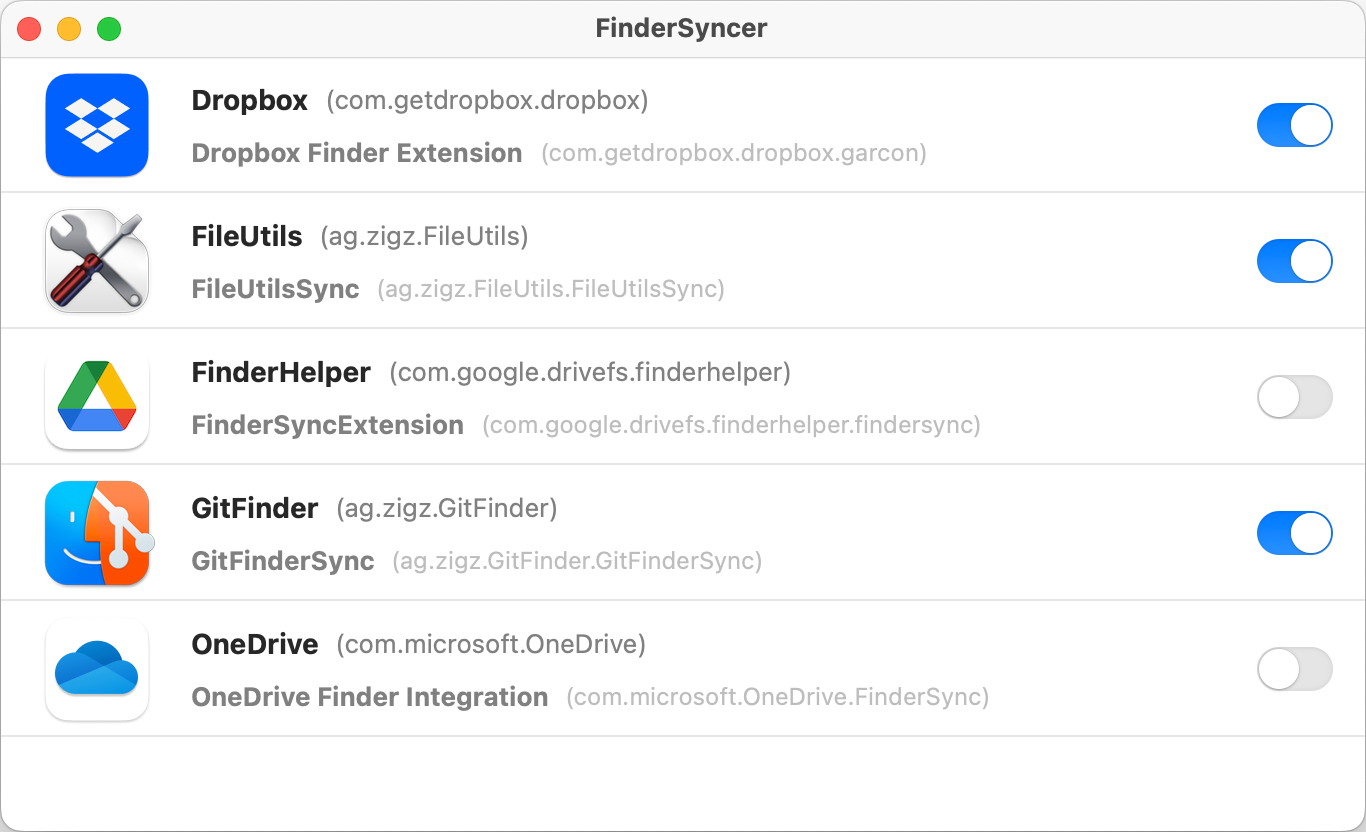This screenshot has width=1366, height=832.
Task: Click the GitFinder app icon
Action: (97, 533)
